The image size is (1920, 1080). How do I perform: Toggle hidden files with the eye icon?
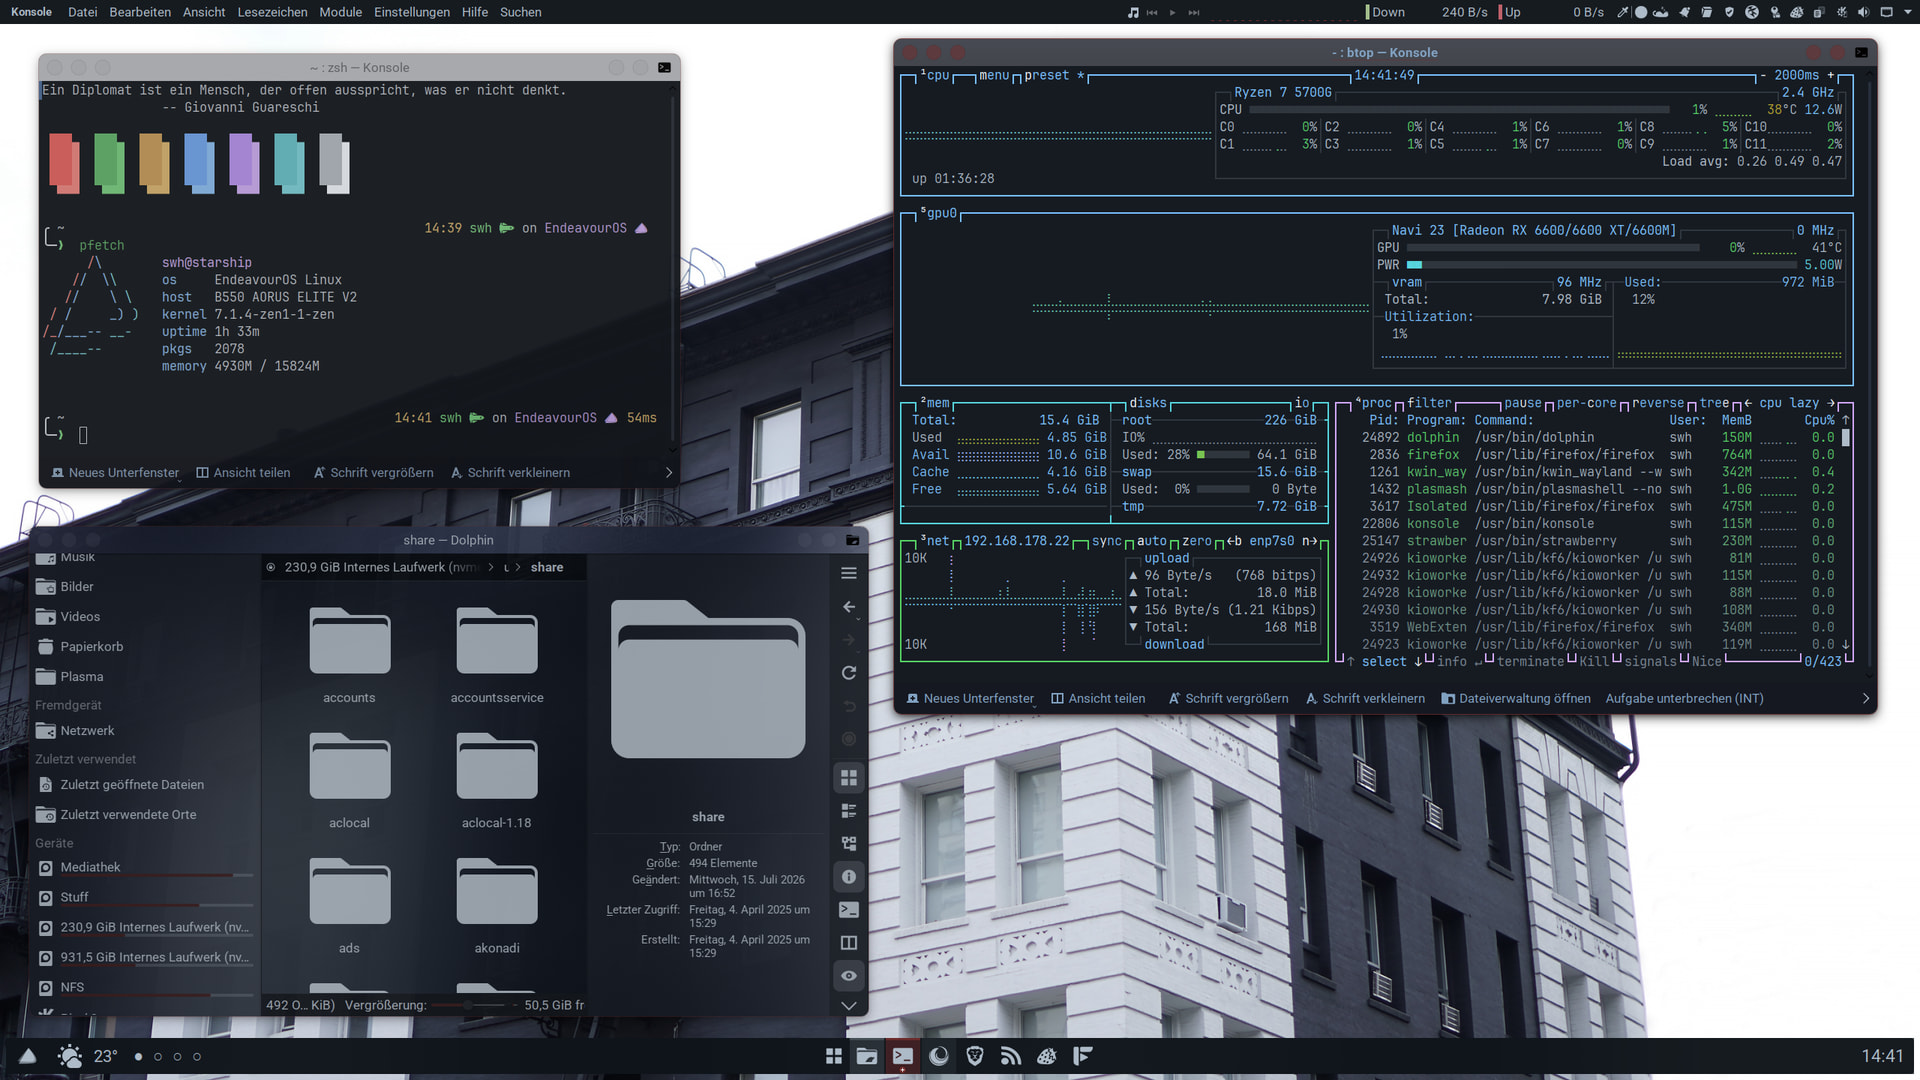point(849,976)
